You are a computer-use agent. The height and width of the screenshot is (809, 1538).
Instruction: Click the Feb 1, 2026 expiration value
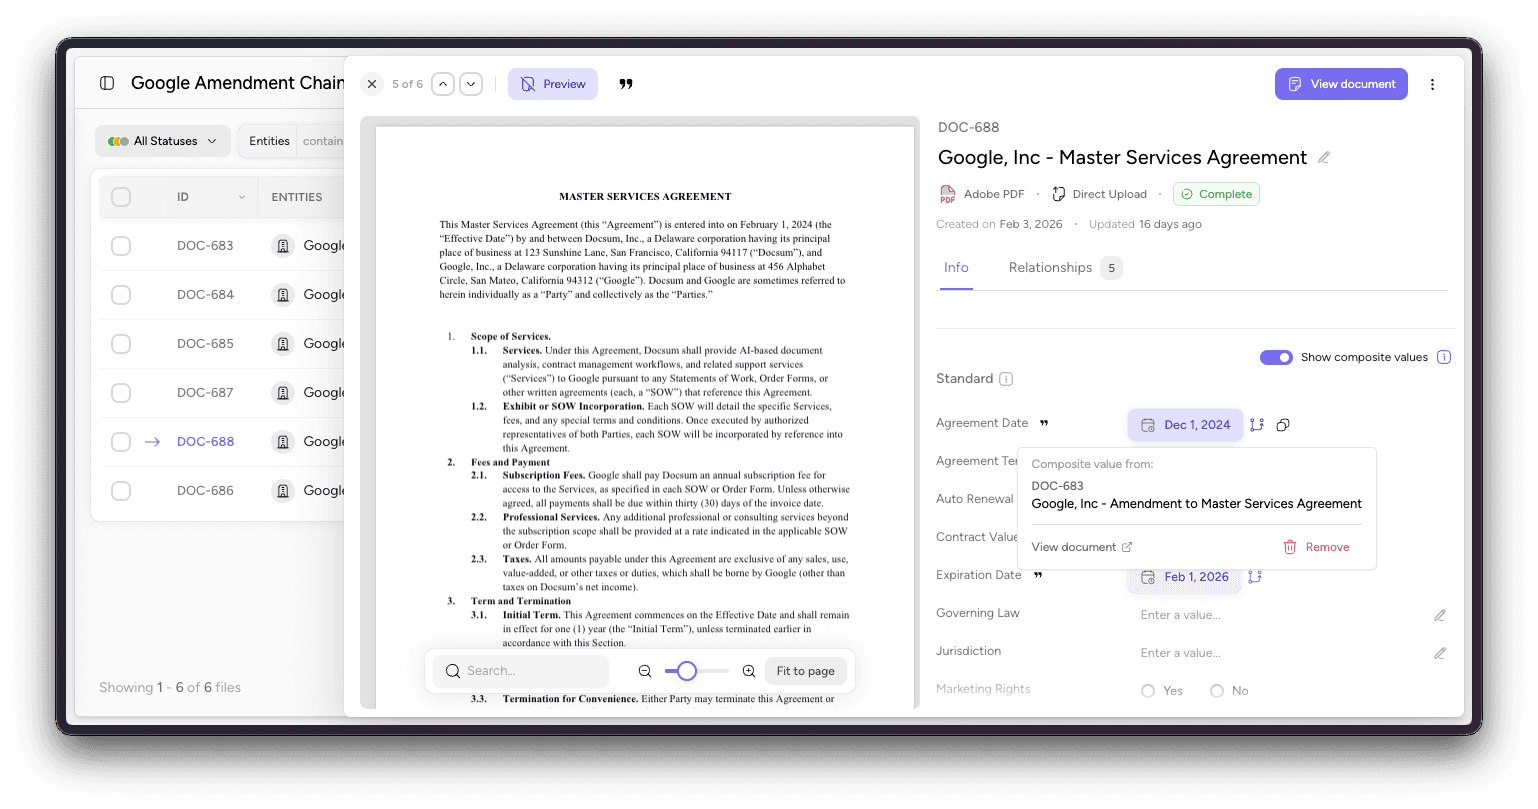[x=1185, y=577]
